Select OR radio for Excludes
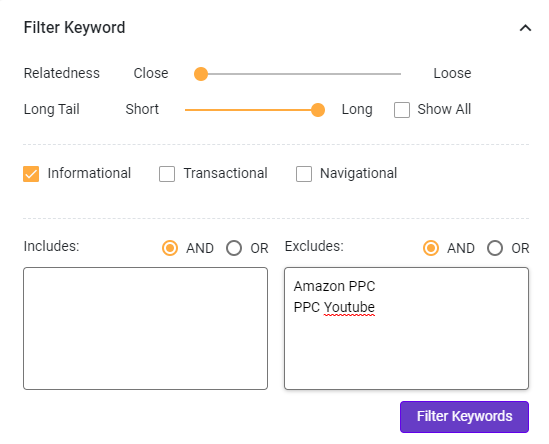The image size is (549, 444). [x=495, y=248]
